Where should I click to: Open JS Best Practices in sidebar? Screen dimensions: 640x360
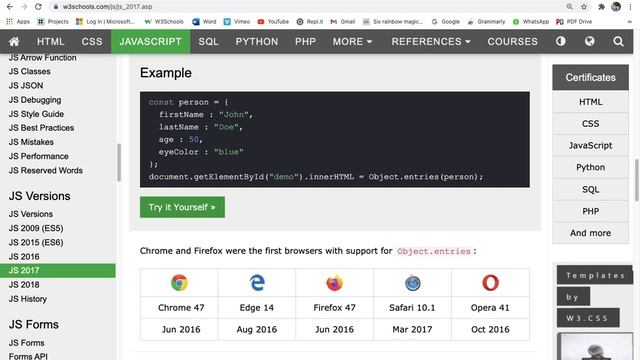[x=41, y=128]
